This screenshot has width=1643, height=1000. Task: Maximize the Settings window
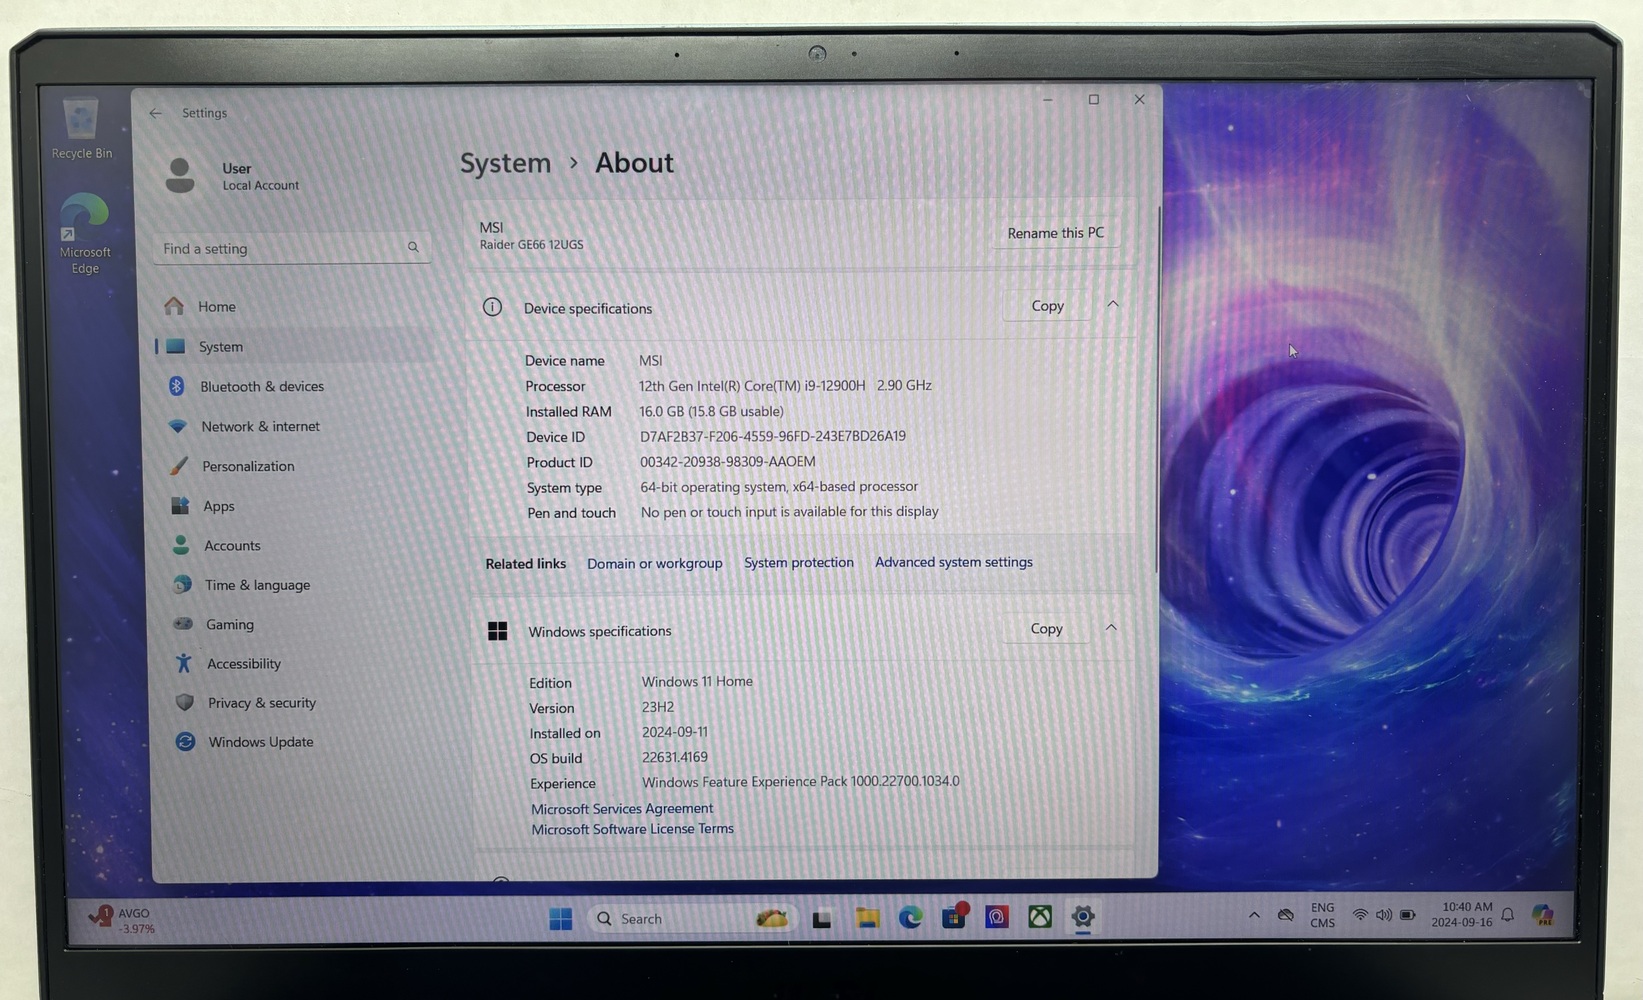point(1094,99)
